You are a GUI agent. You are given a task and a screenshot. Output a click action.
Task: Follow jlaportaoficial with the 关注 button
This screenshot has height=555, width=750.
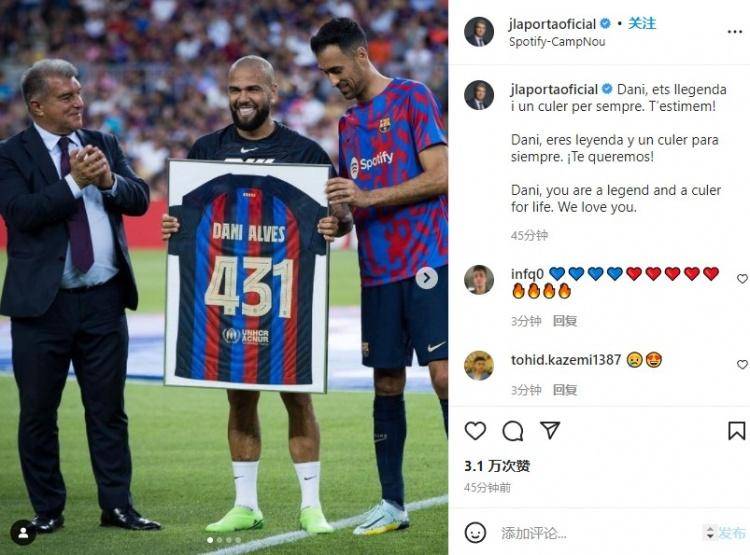coord(642,23)
